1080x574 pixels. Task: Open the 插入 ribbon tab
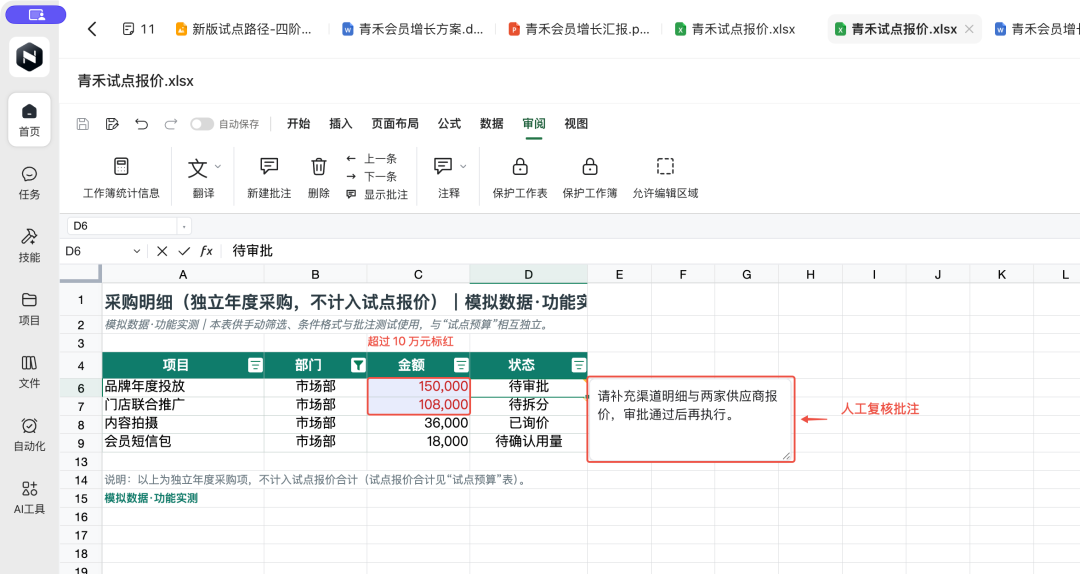point(340,123)
